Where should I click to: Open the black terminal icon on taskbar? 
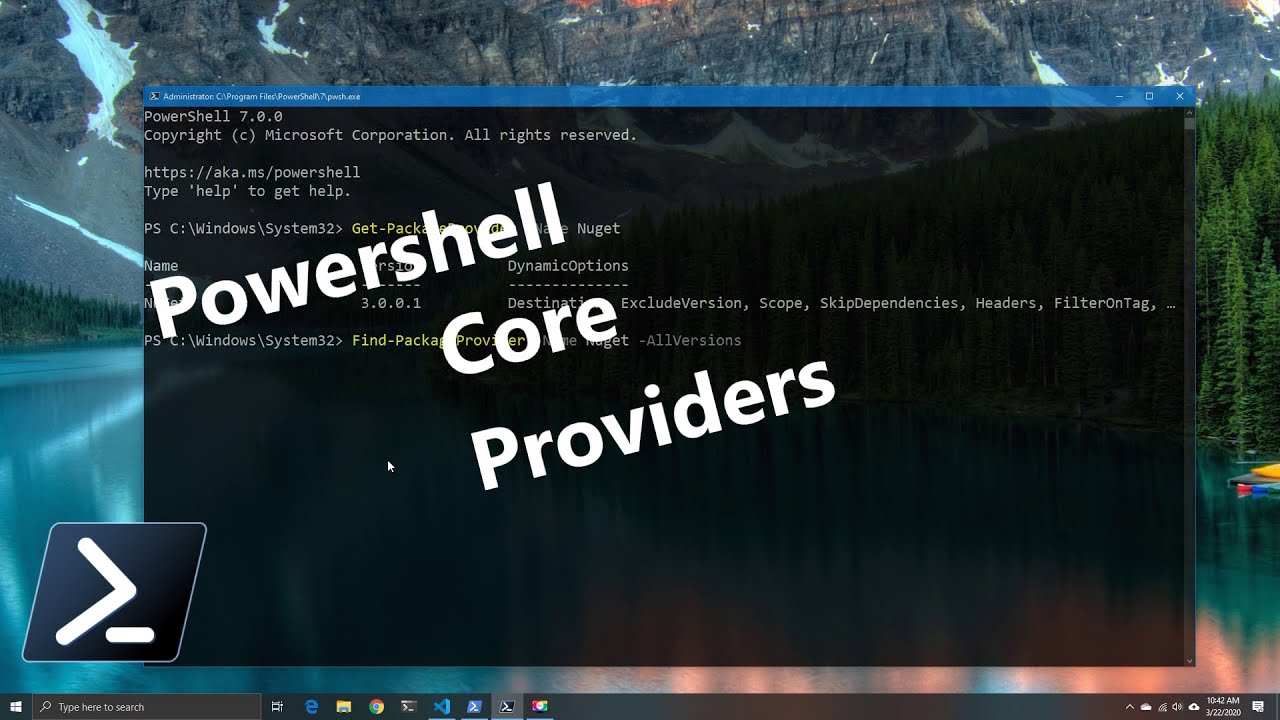tap(408, 707)
